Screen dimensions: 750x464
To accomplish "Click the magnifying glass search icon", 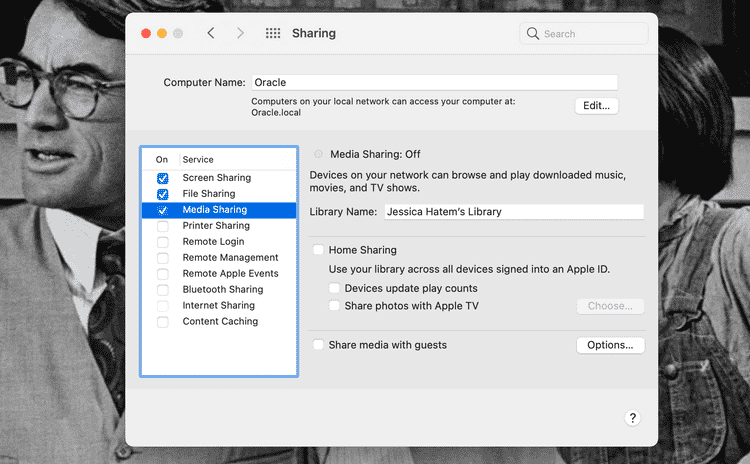I will point(533,34).
